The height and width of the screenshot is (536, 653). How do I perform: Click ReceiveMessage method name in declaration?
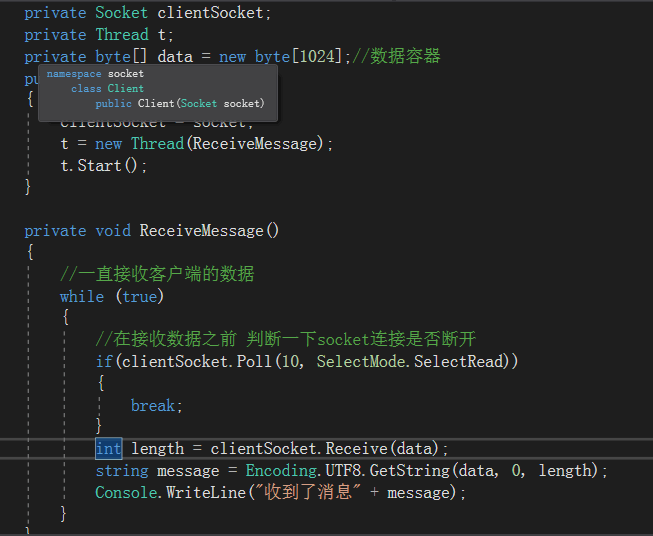coord(202,231)
